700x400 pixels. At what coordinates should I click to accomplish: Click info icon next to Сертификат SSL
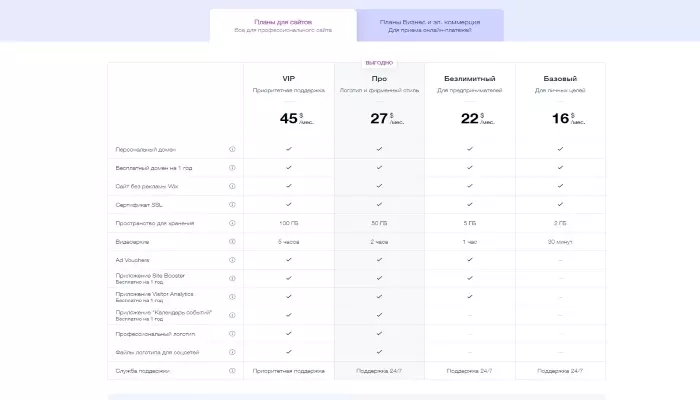(x=232, y=205)
